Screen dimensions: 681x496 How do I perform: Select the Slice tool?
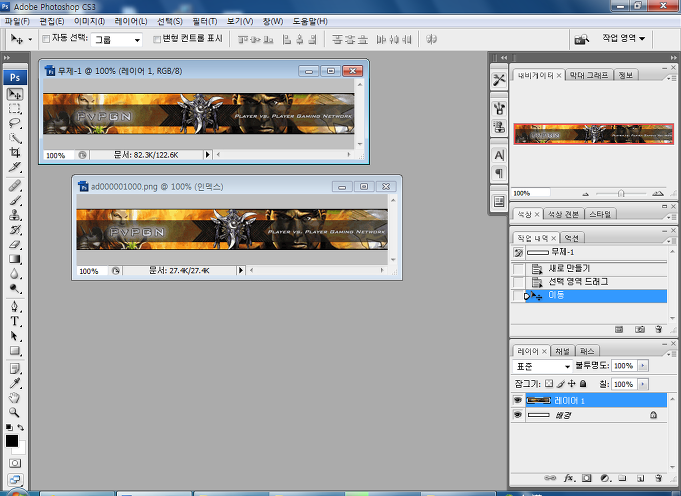15,167
